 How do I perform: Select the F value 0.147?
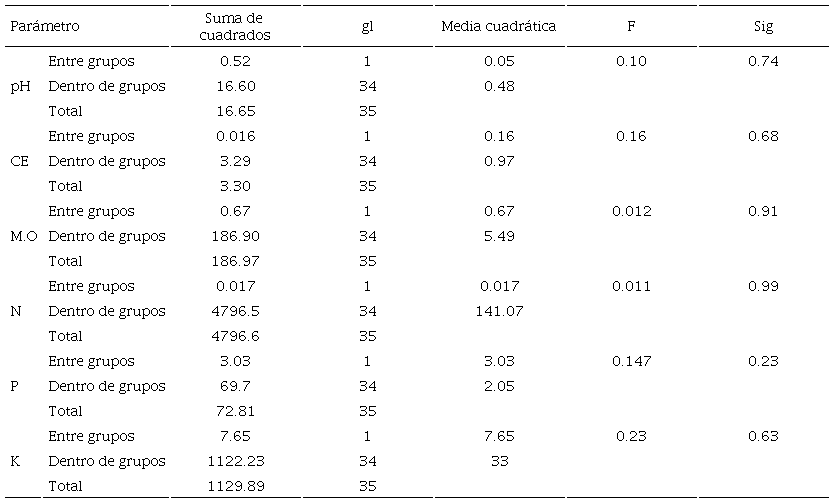click(x=631, y=361)
